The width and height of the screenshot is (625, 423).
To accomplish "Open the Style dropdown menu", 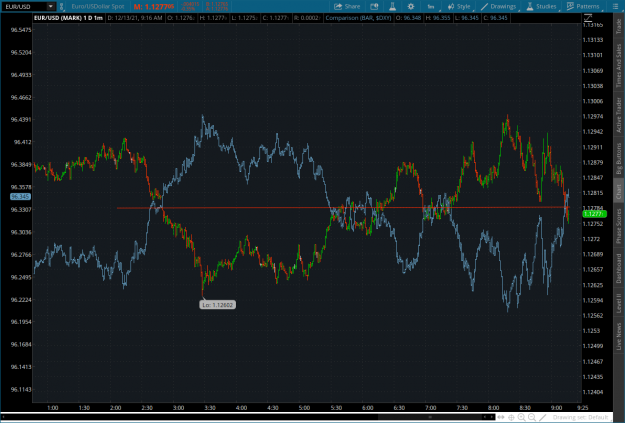I will (x=459, y=6).
